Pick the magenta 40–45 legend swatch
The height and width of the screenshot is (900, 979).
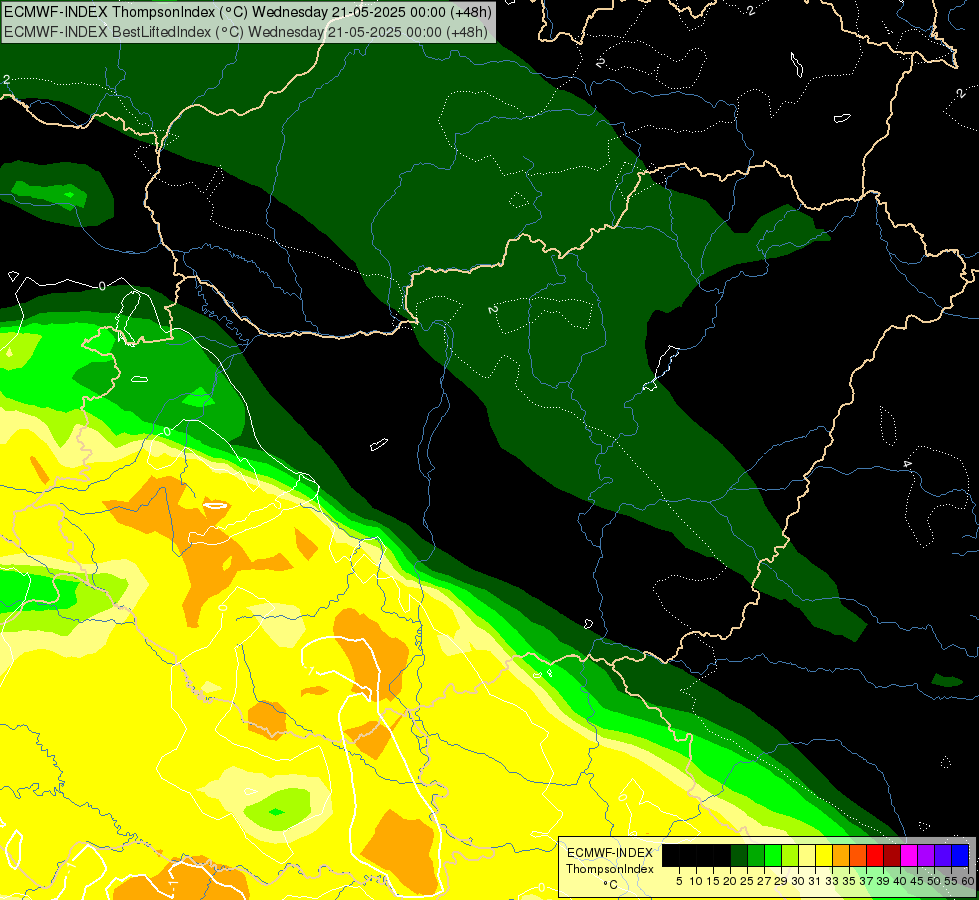click(x=909, y=855)
